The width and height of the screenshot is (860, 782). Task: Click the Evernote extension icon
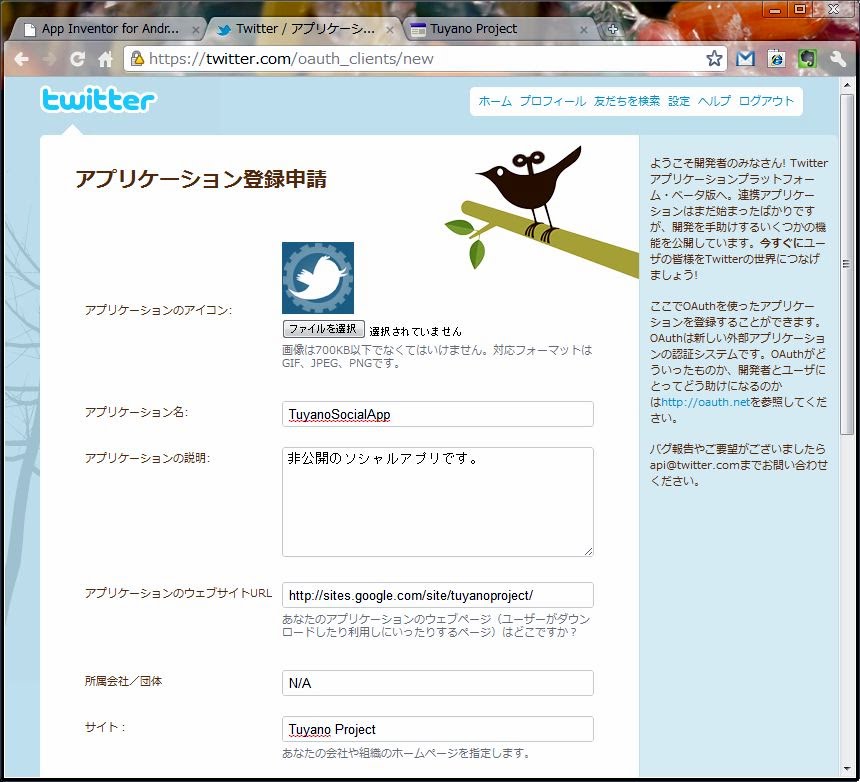[807, 59]
